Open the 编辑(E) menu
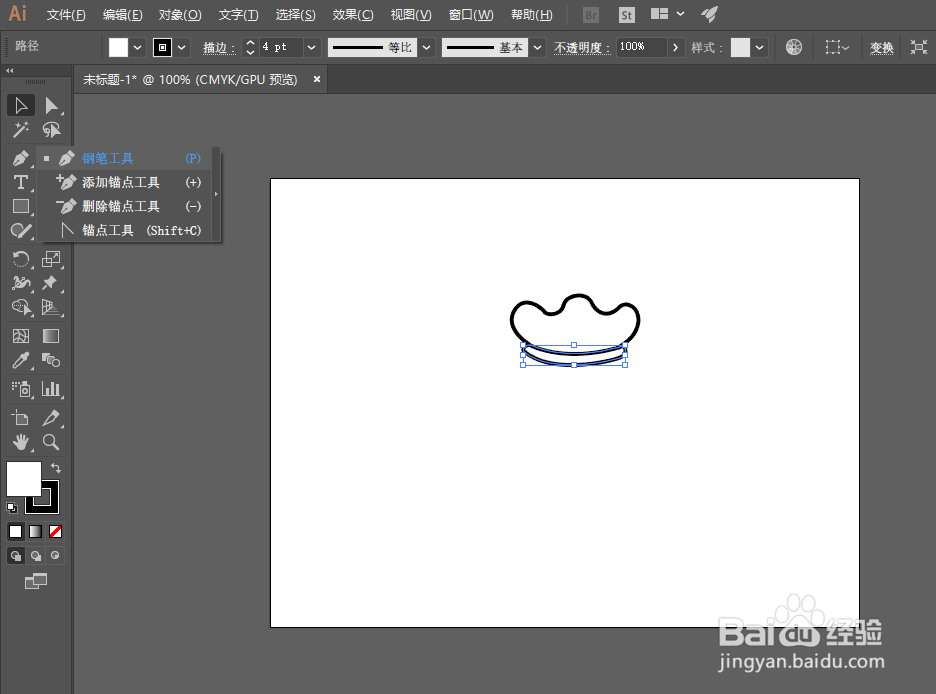The image size is (936, 694). coord(122,14)
